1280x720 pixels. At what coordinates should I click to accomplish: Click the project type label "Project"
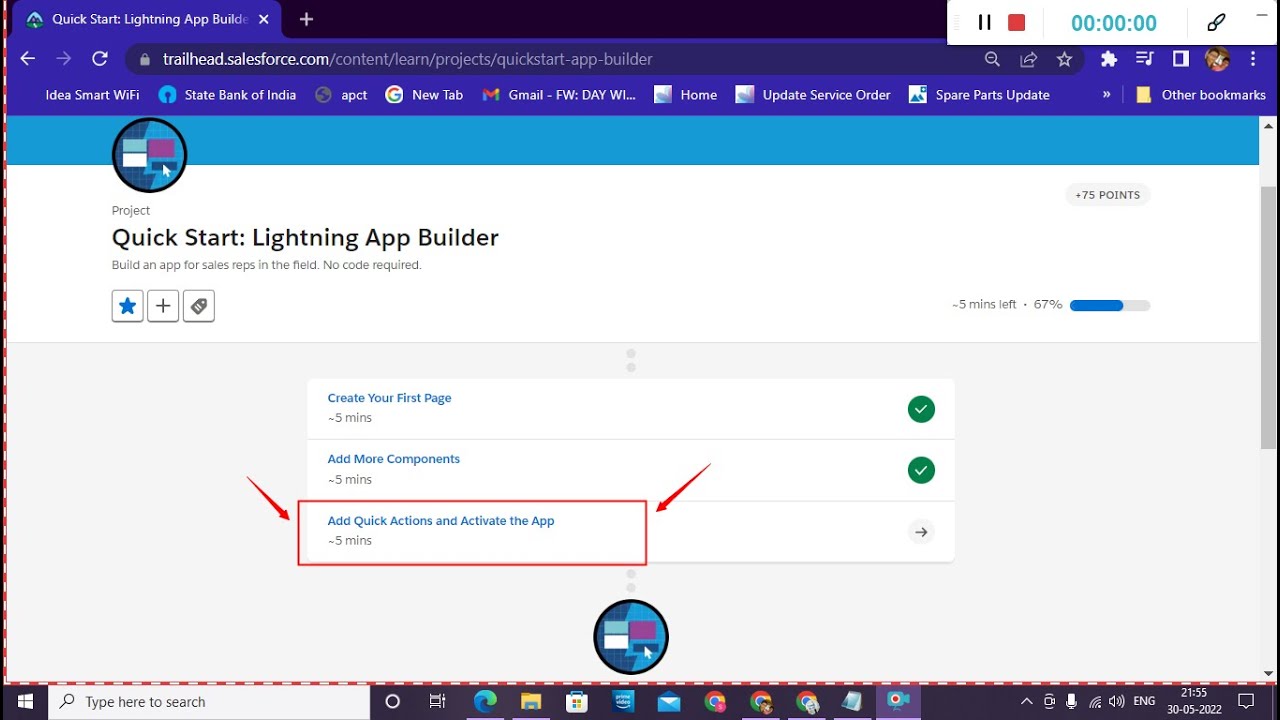tap(131, 211)
